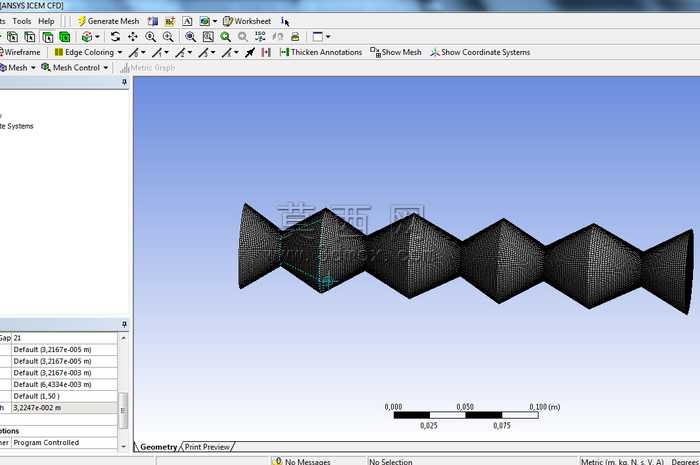
Task: Toggle Thicken Annotations
Action: [x=321, y=52]
